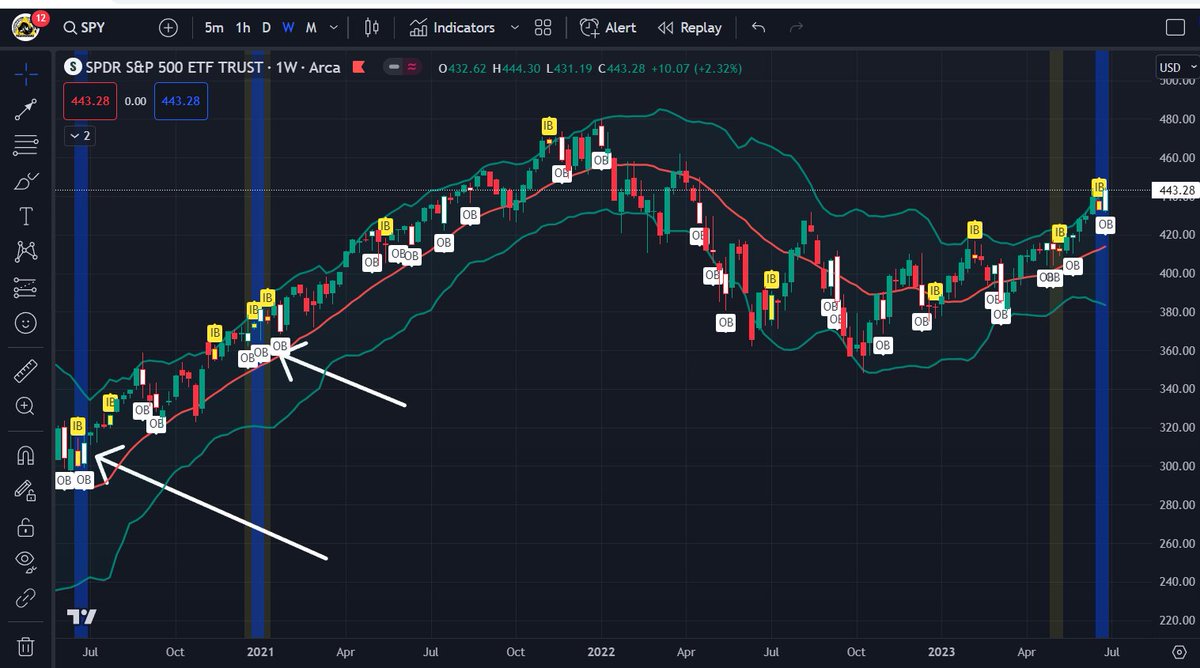Remove drawings with the trash icon
The width and height of the screenshot is (1200, 668).
pos(26,646)
